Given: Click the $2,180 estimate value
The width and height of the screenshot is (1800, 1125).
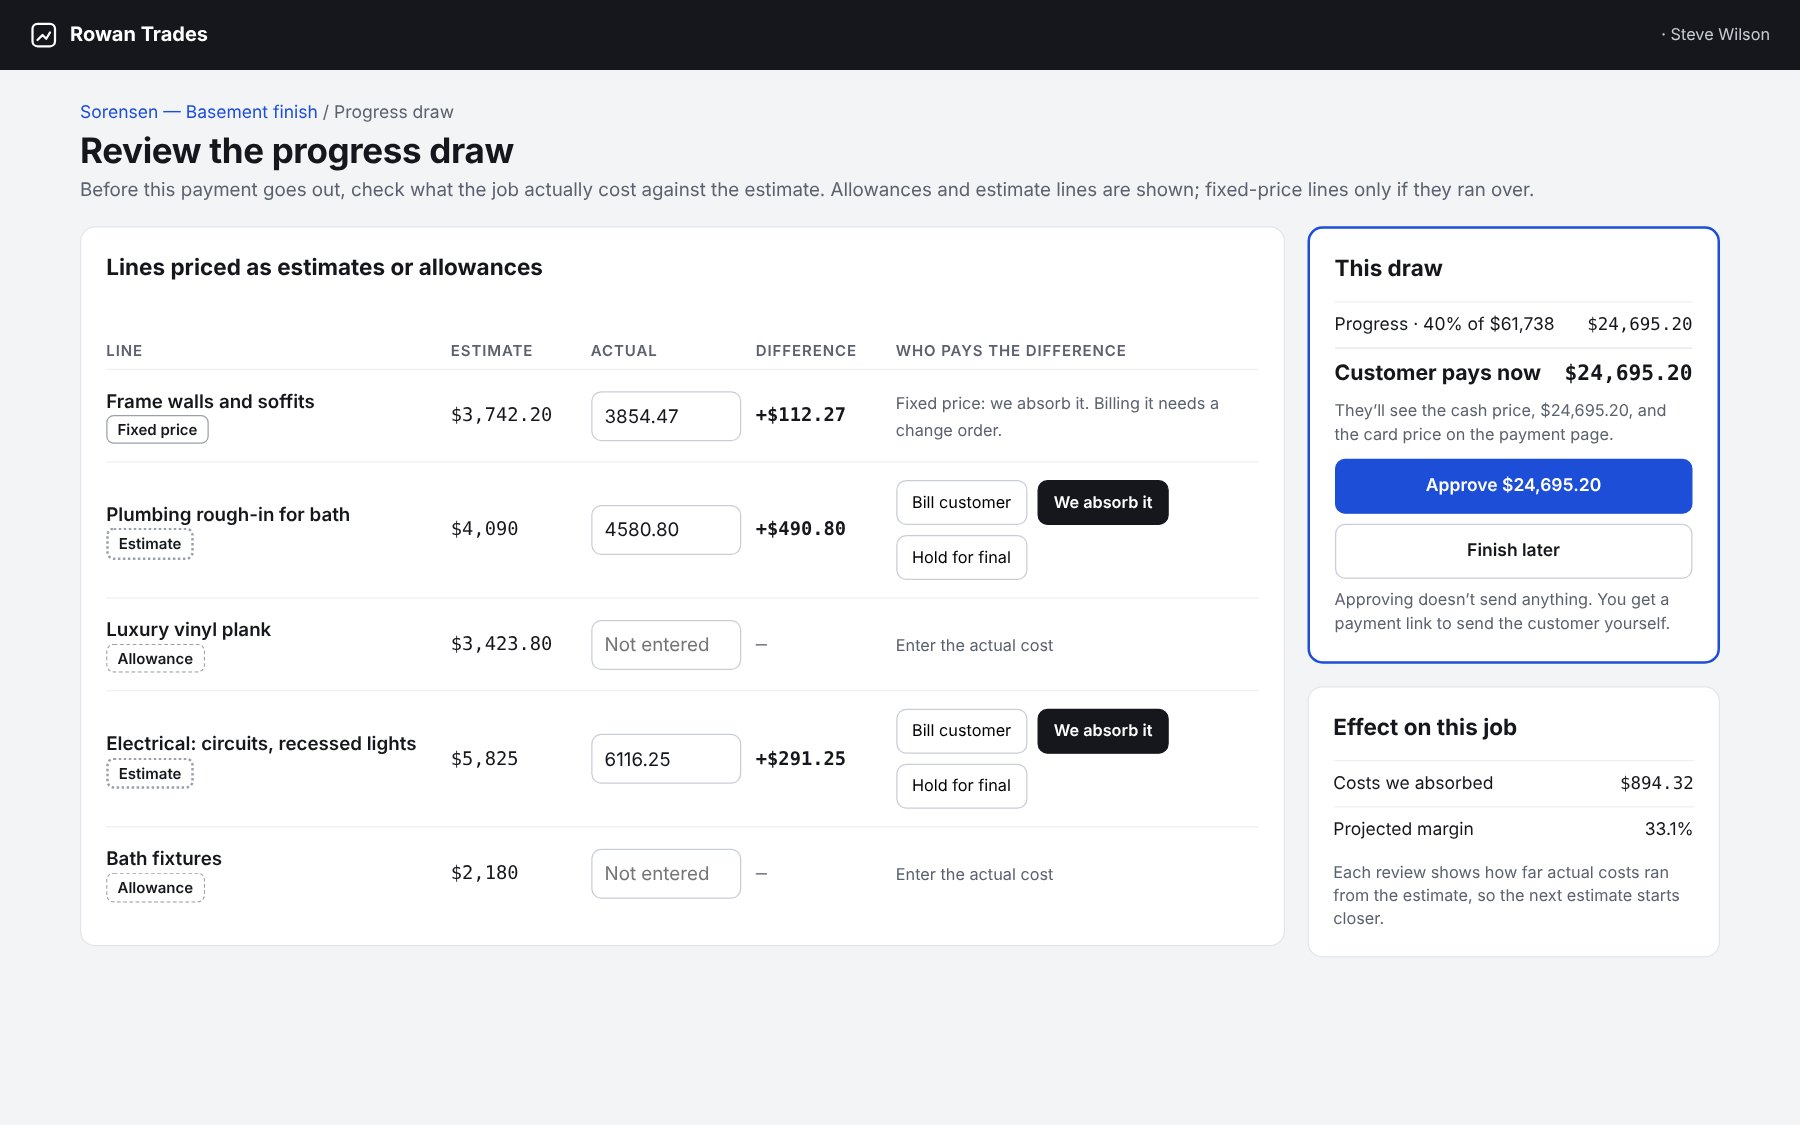Looking at the screenshot, I should coord(484,873).
